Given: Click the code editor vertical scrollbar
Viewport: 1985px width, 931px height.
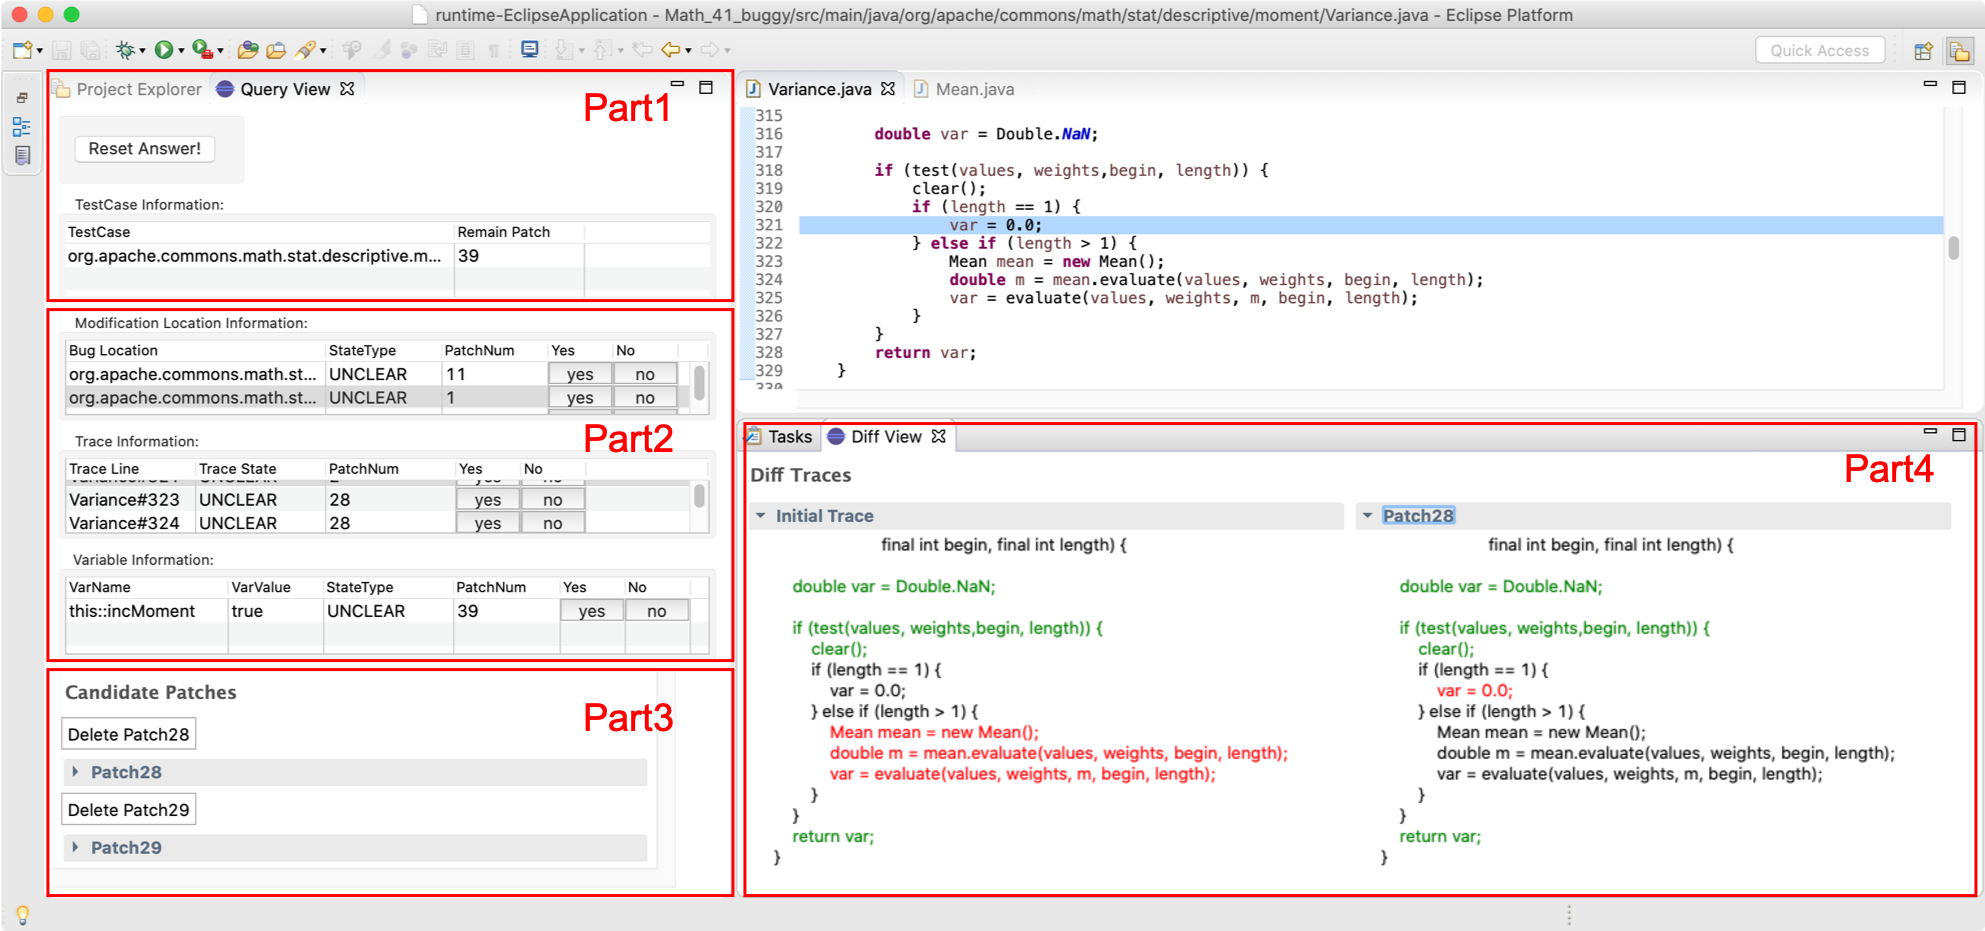Looking at the screenshot, I should [x=1953, y=247].
